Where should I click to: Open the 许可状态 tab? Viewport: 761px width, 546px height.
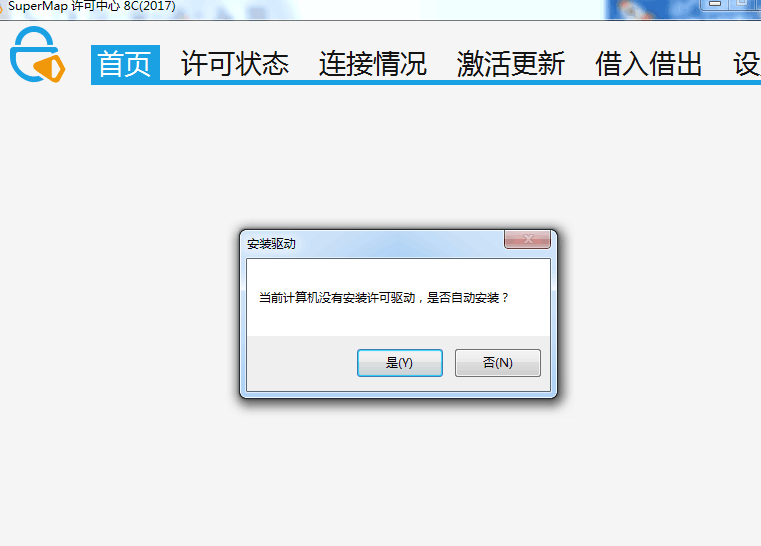click(x=235, y=64)
